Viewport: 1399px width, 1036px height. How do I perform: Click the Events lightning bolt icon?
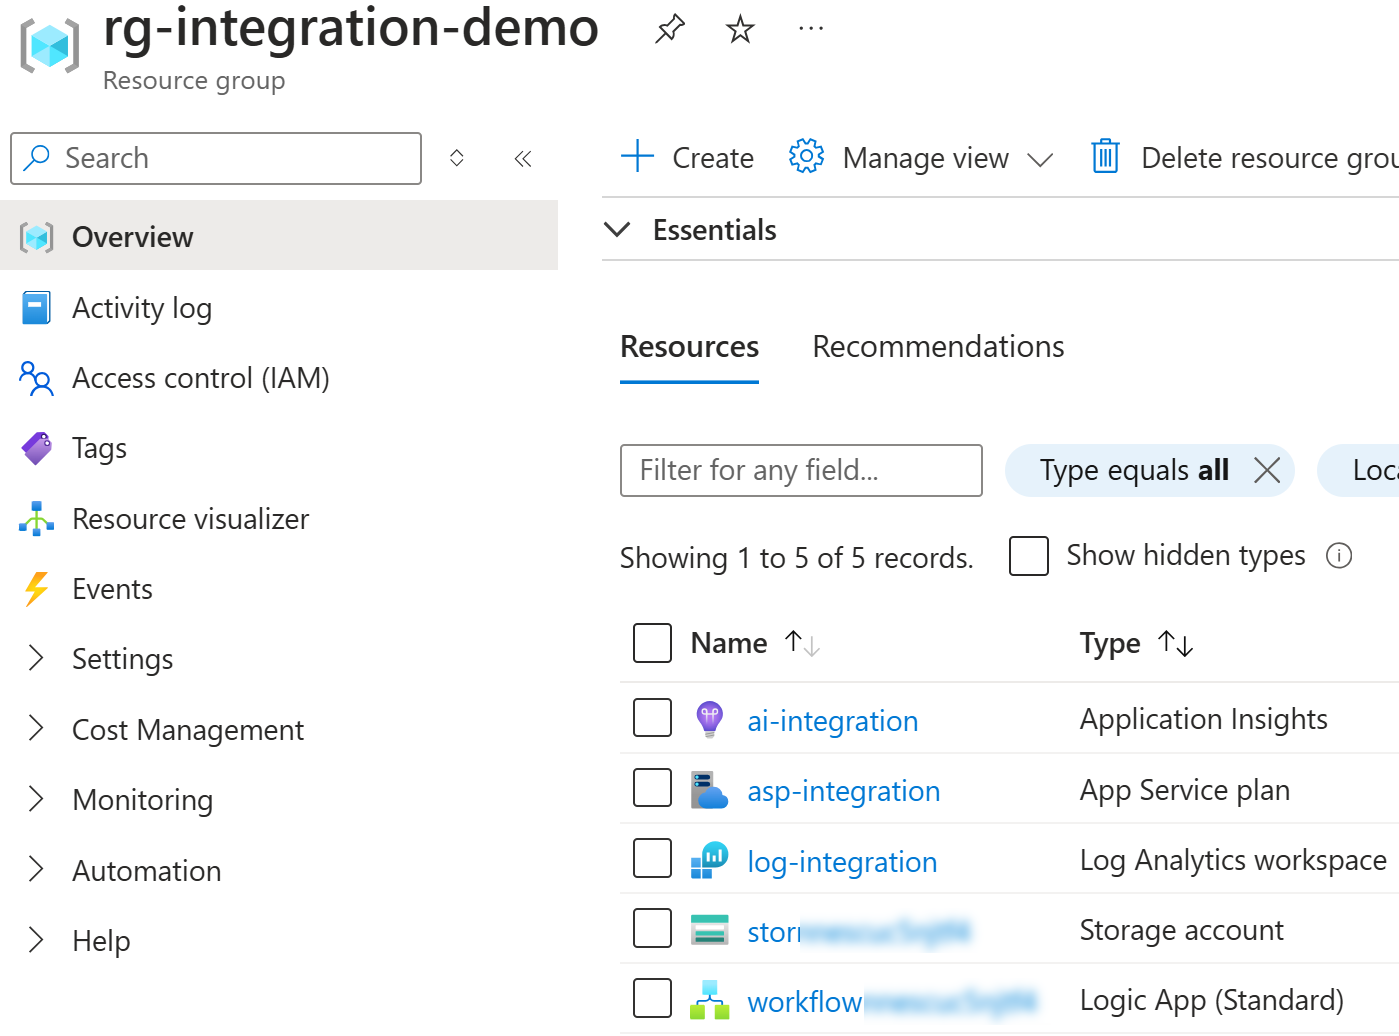point(37,589)
